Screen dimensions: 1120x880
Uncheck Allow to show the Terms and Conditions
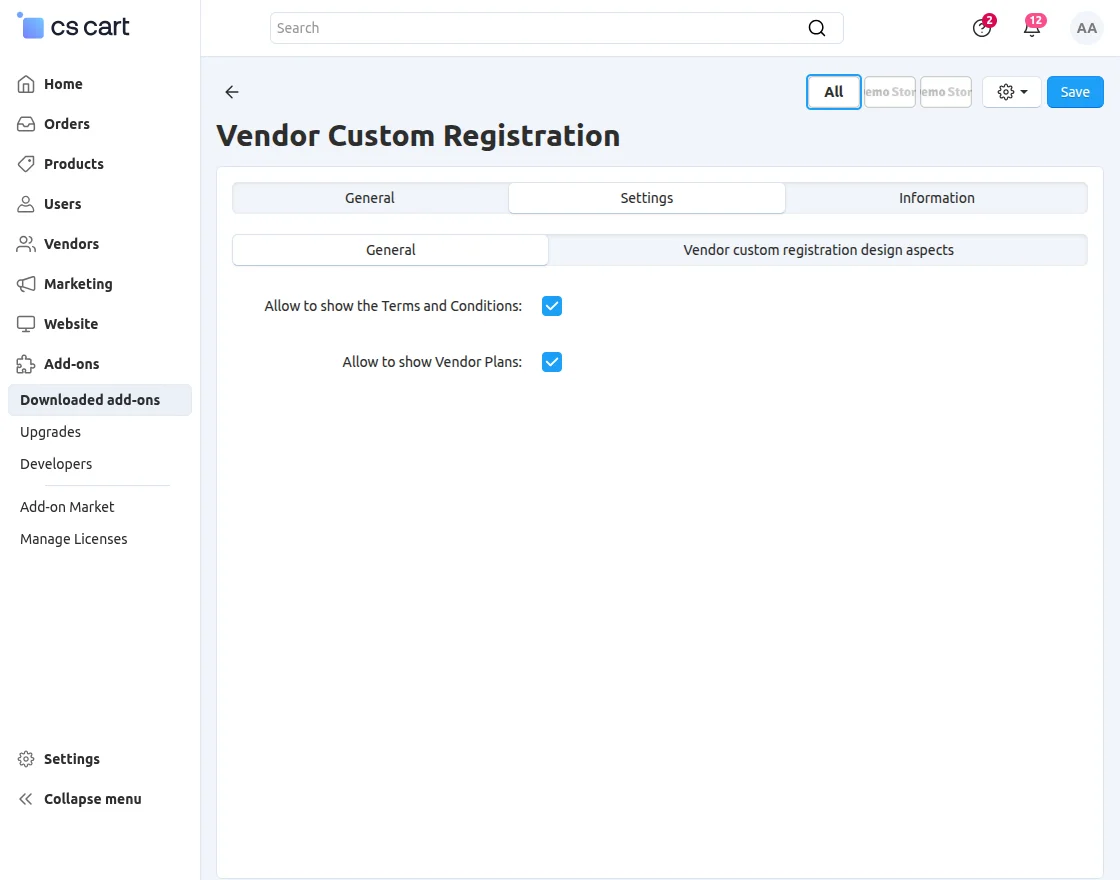(x=552, y=306)
